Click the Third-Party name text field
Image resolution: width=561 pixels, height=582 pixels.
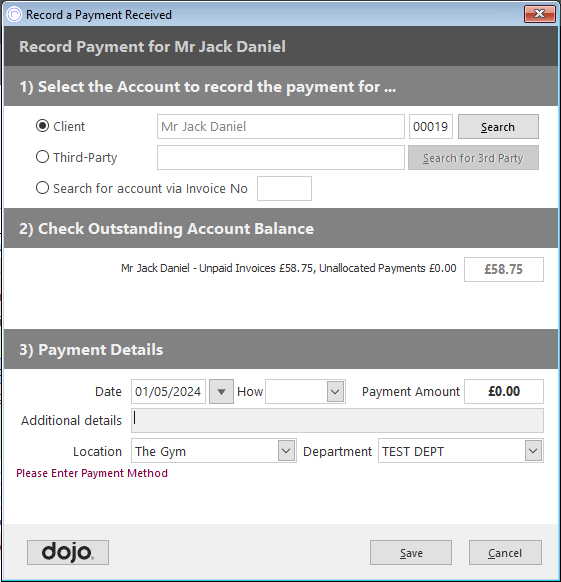[281, 157]
